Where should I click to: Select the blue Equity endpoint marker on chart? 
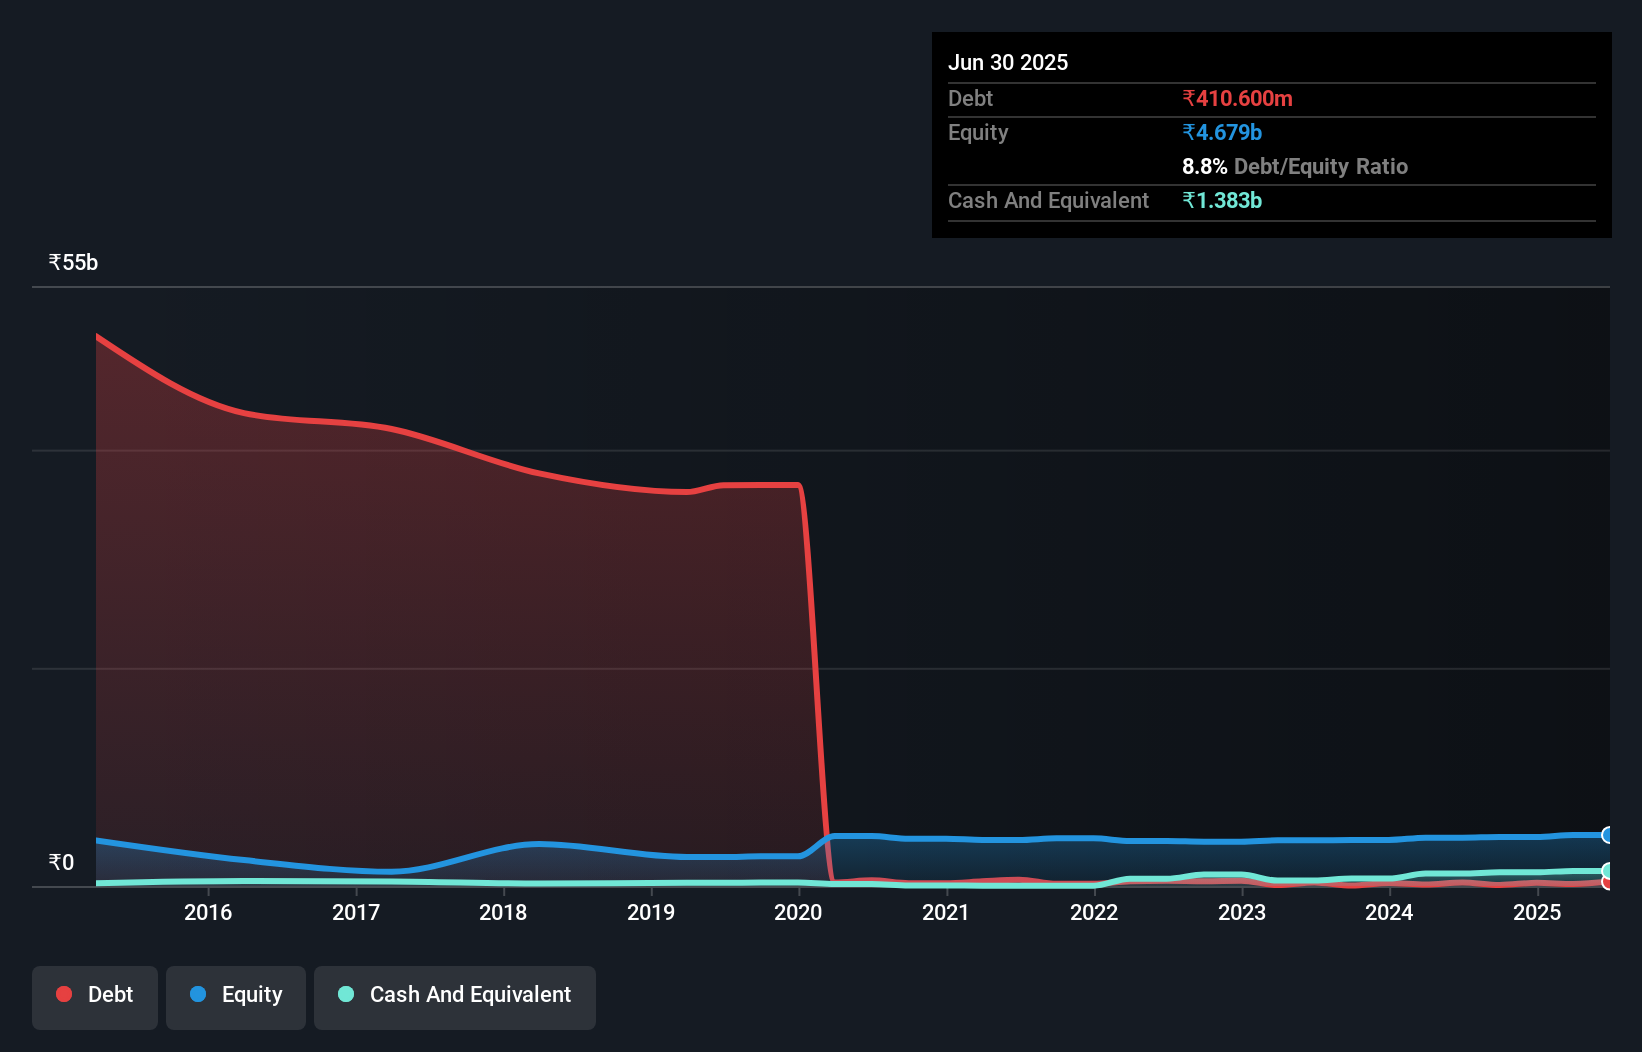click(x=1607, y=835)
